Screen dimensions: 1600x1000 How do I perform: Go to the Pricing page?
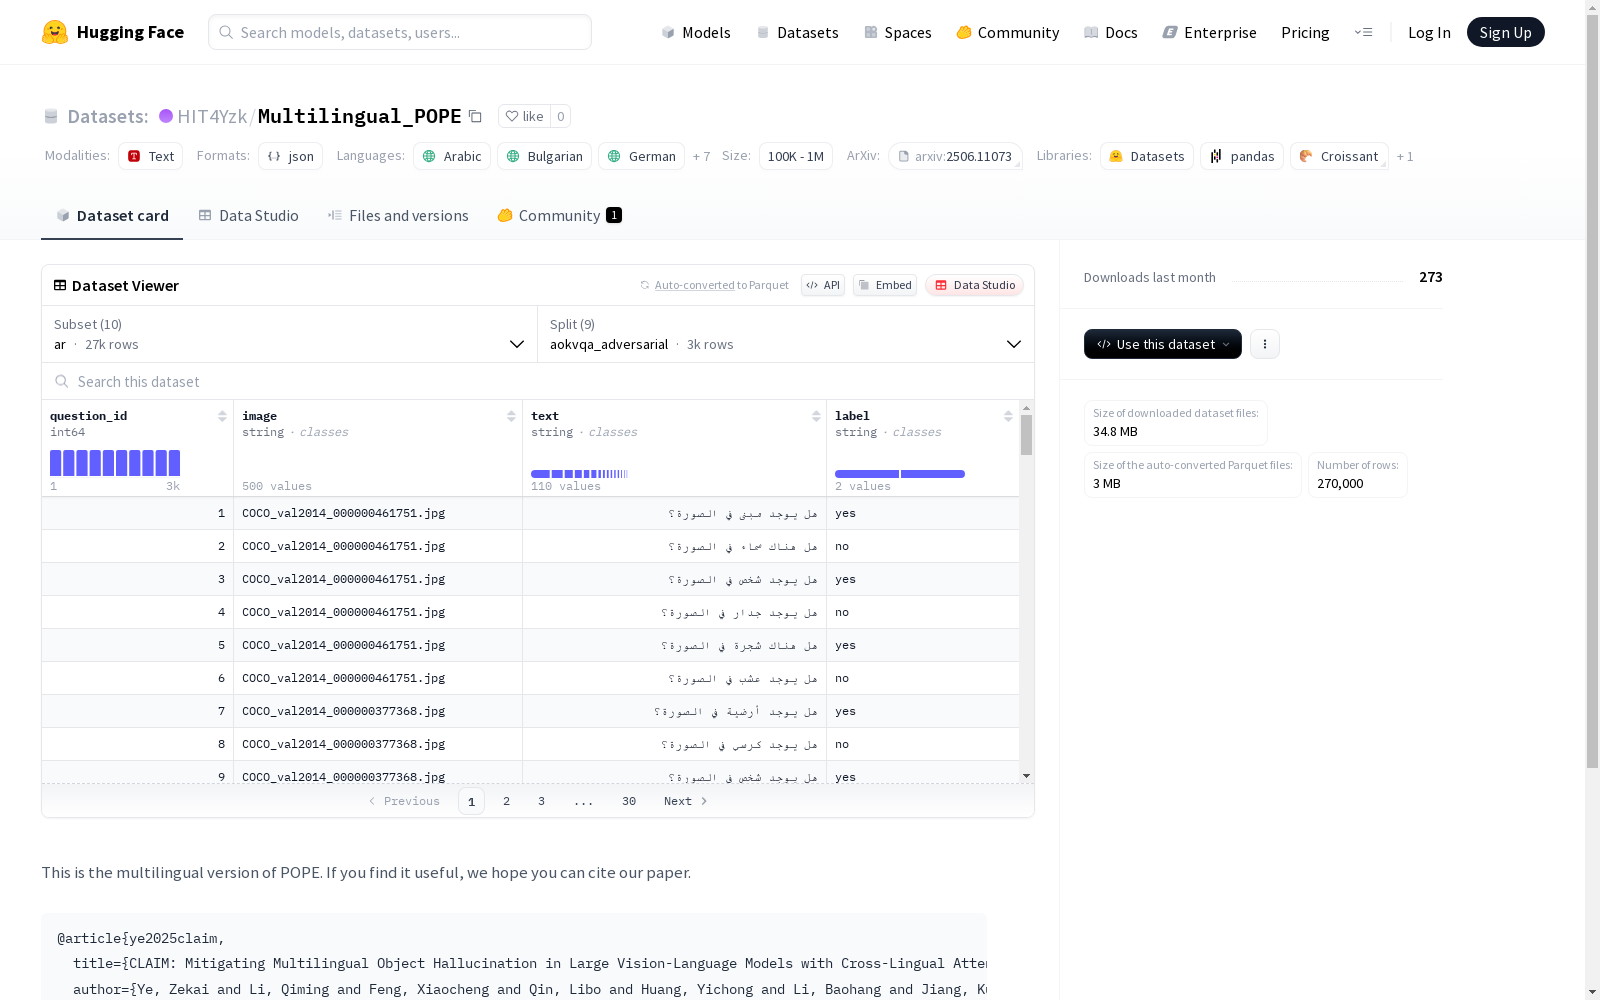(1305, 32)
